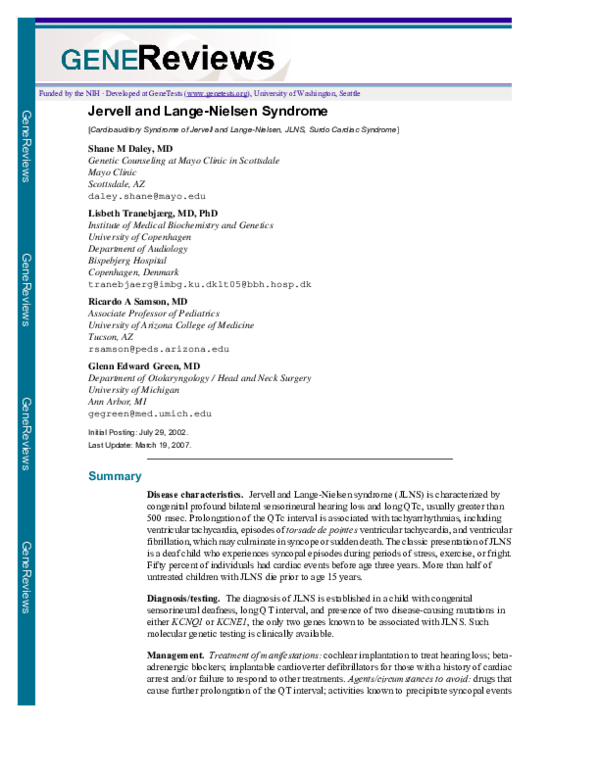Screen dimensions: 600x776
Task: Jump to the Summary heading
Action: [x=115, y=477]
